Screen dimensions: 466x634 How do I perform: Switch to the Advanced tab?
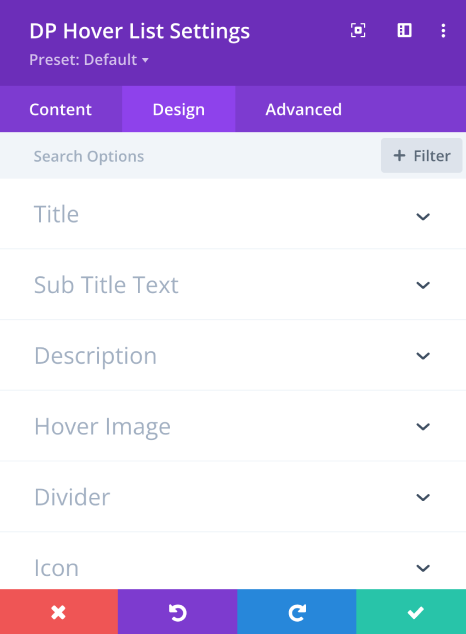[304, 109]
